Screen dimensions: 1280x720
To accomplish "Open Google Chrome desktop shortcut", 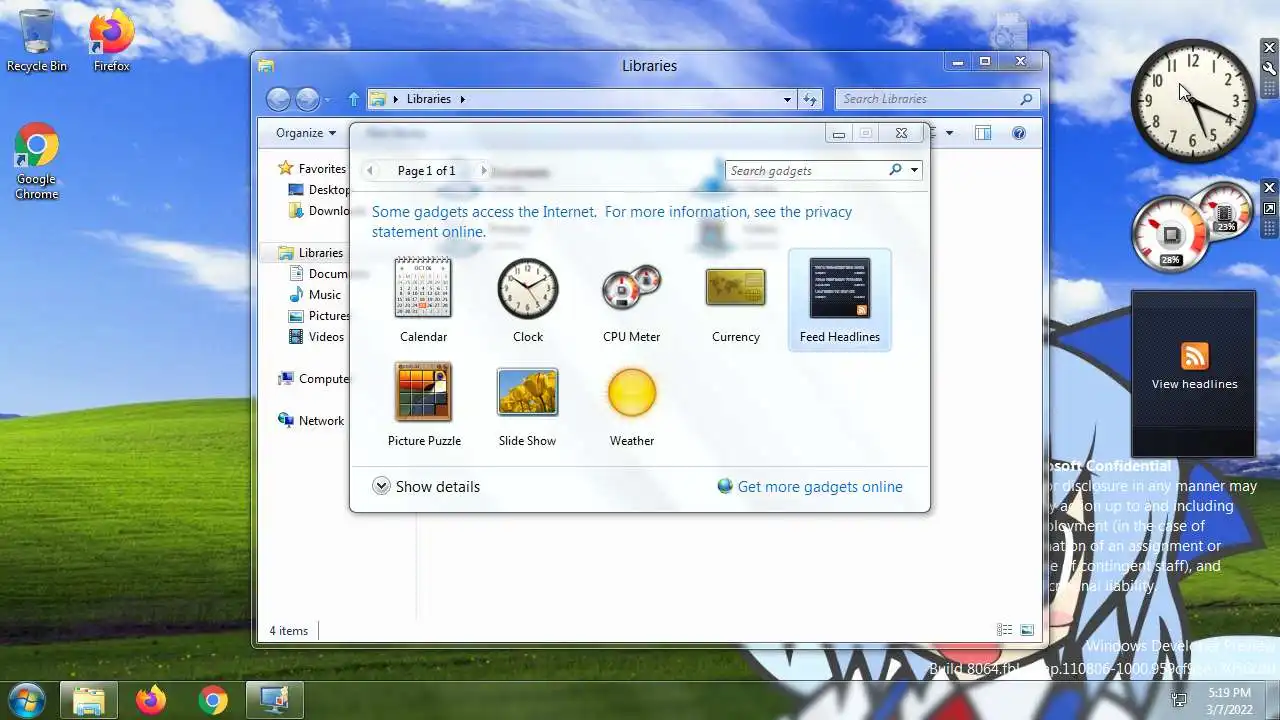I will coord(36,162).
